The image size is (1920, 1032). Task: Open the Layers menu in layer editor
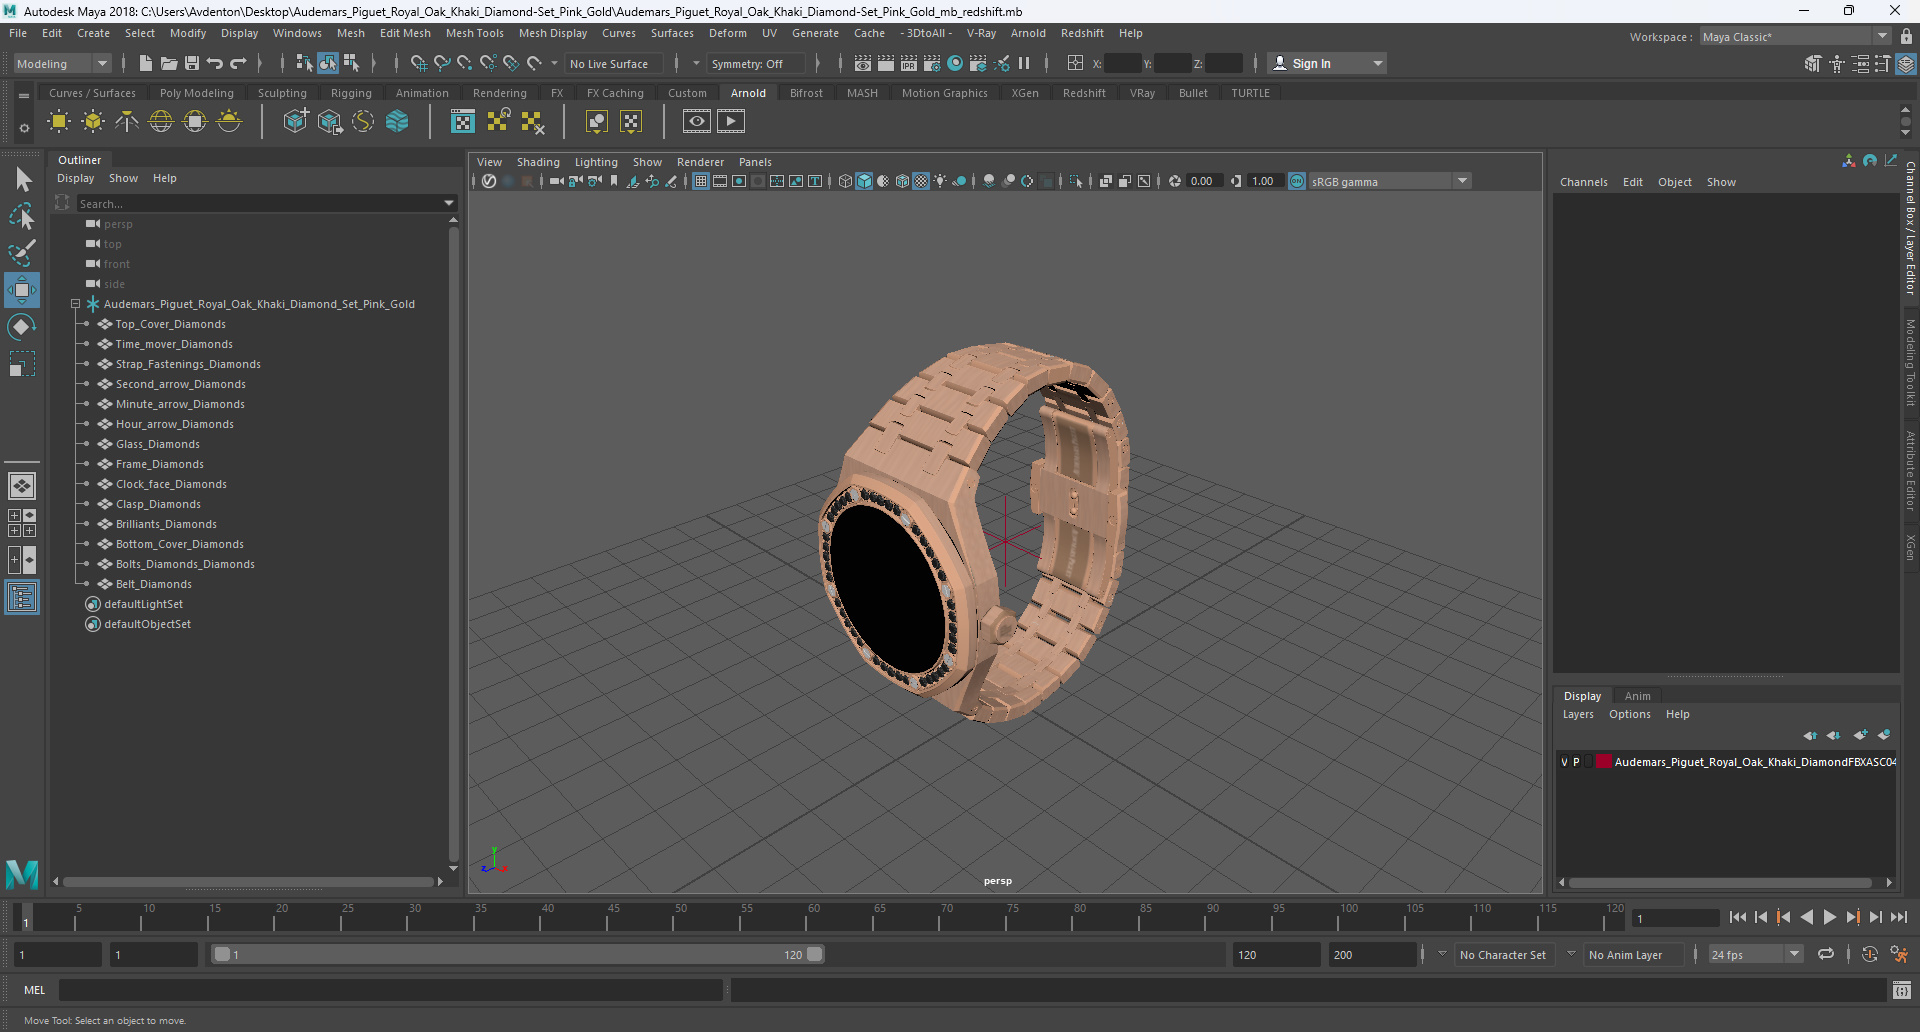point(1578,714)
